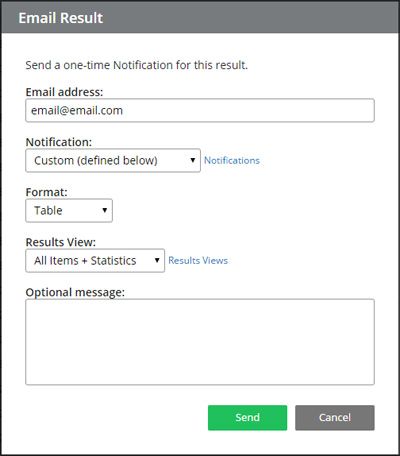This screenshot has height=456, width=400.
Task: Select the email@email.com text in the field
Action: coord(77,110)
